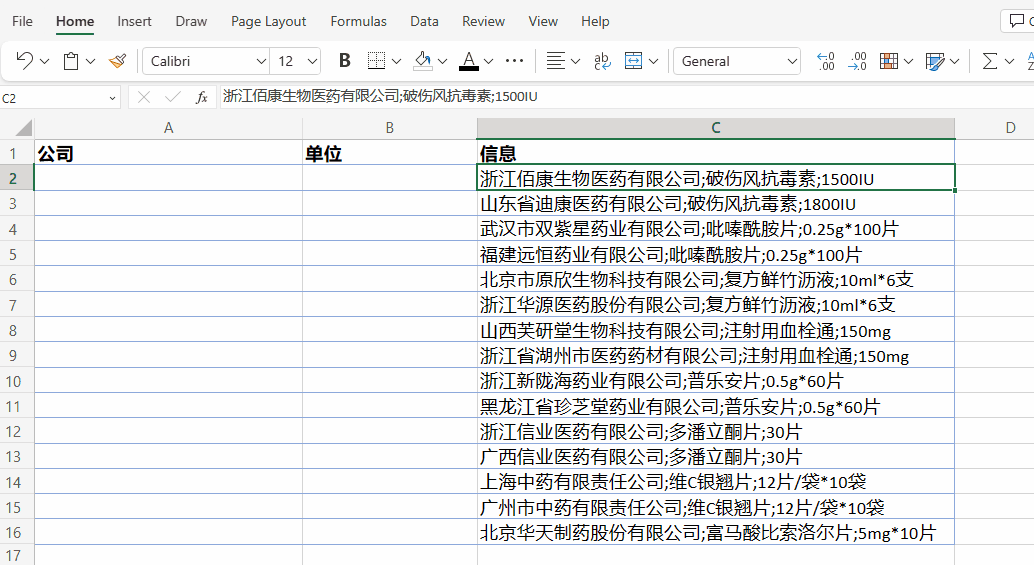This screenshot has width=1034, height=565.
Task: Expand the Borders options arrow
Action: pos(396,61)
